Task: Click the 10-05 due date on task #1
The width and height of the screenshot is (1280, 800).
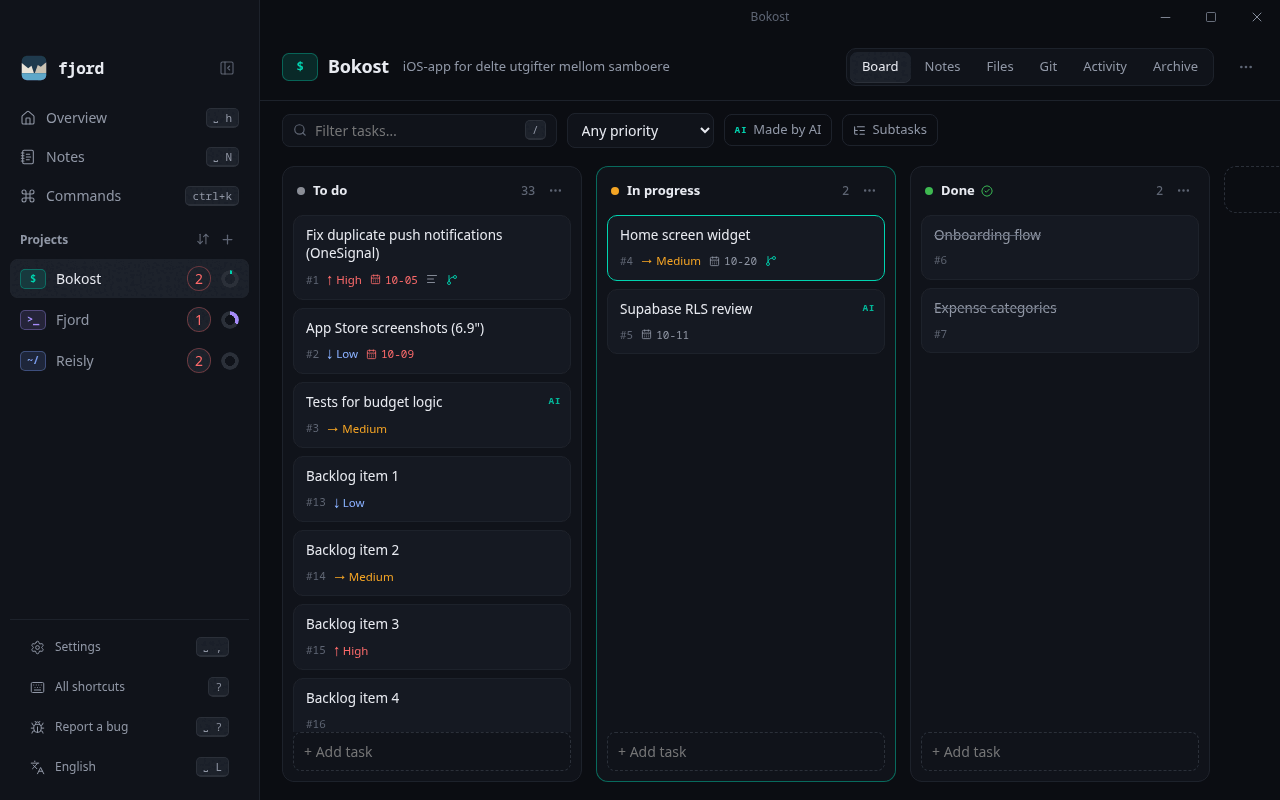Action: tap(394, 280)
